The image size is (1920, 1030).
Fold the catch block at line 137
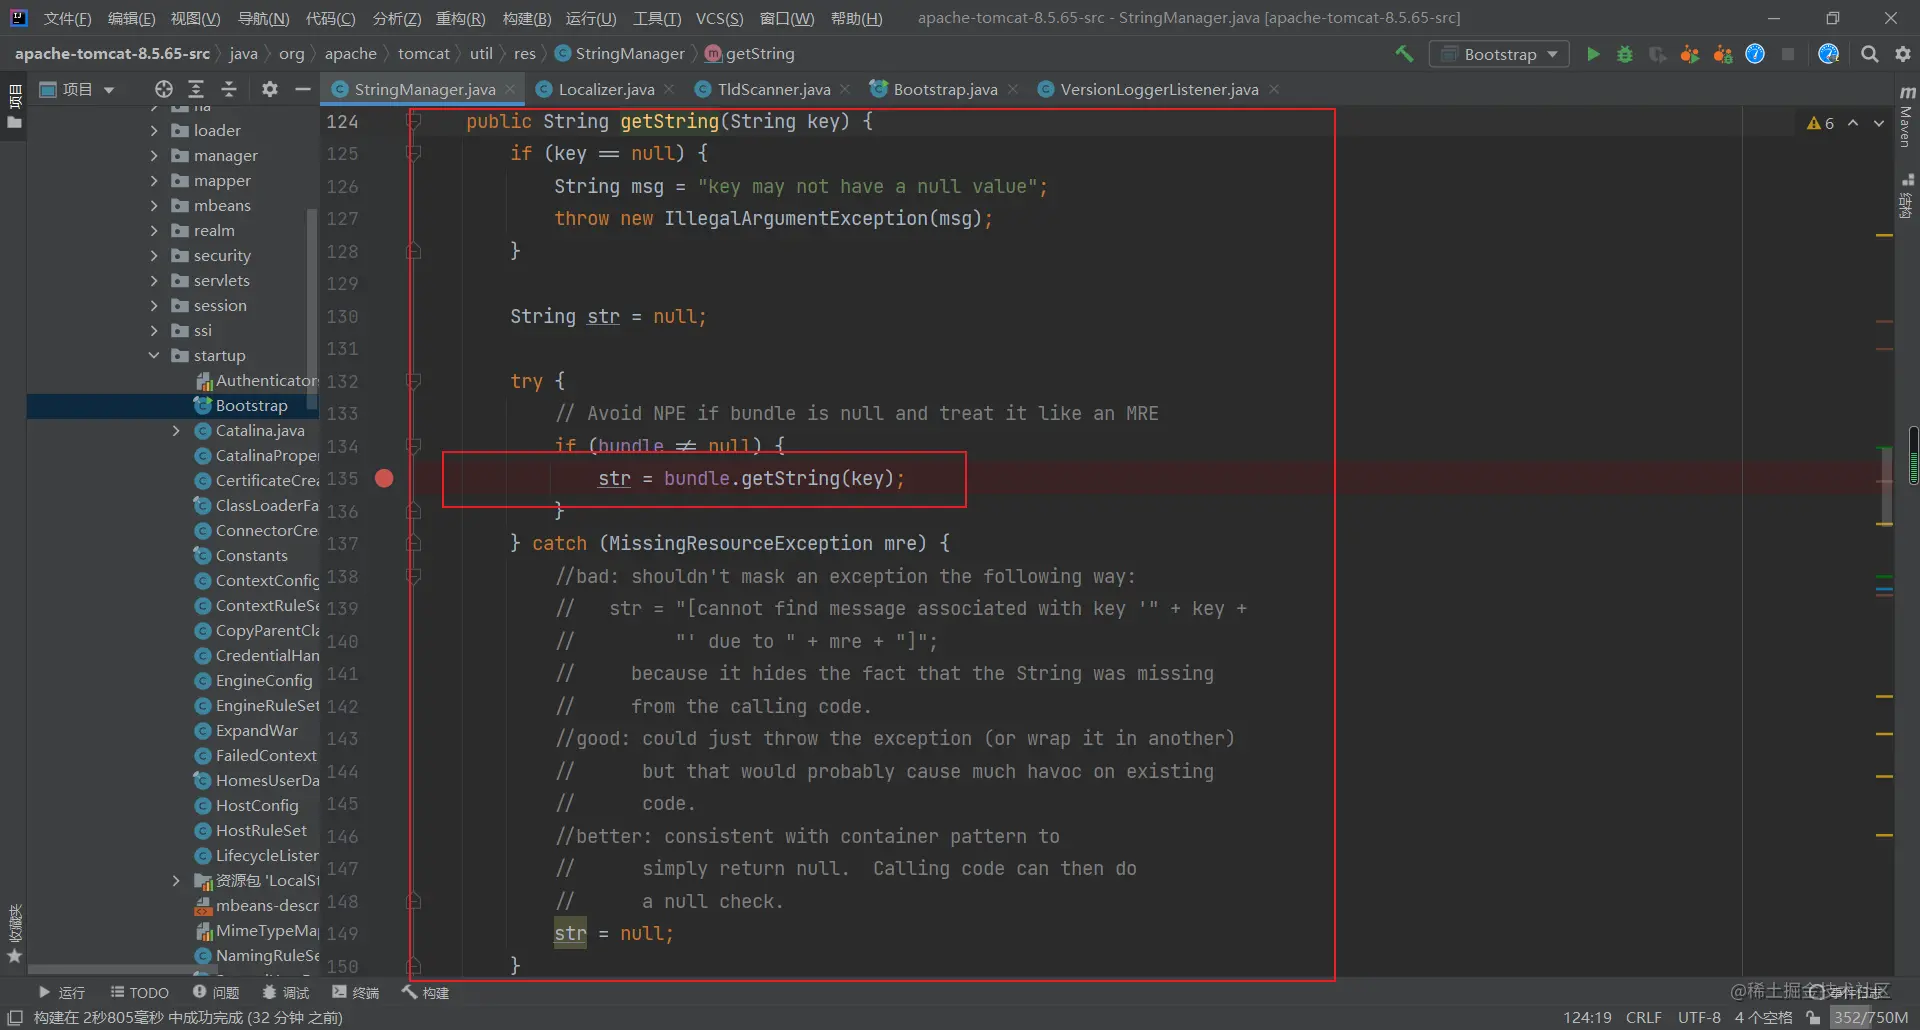click(413, 543)
